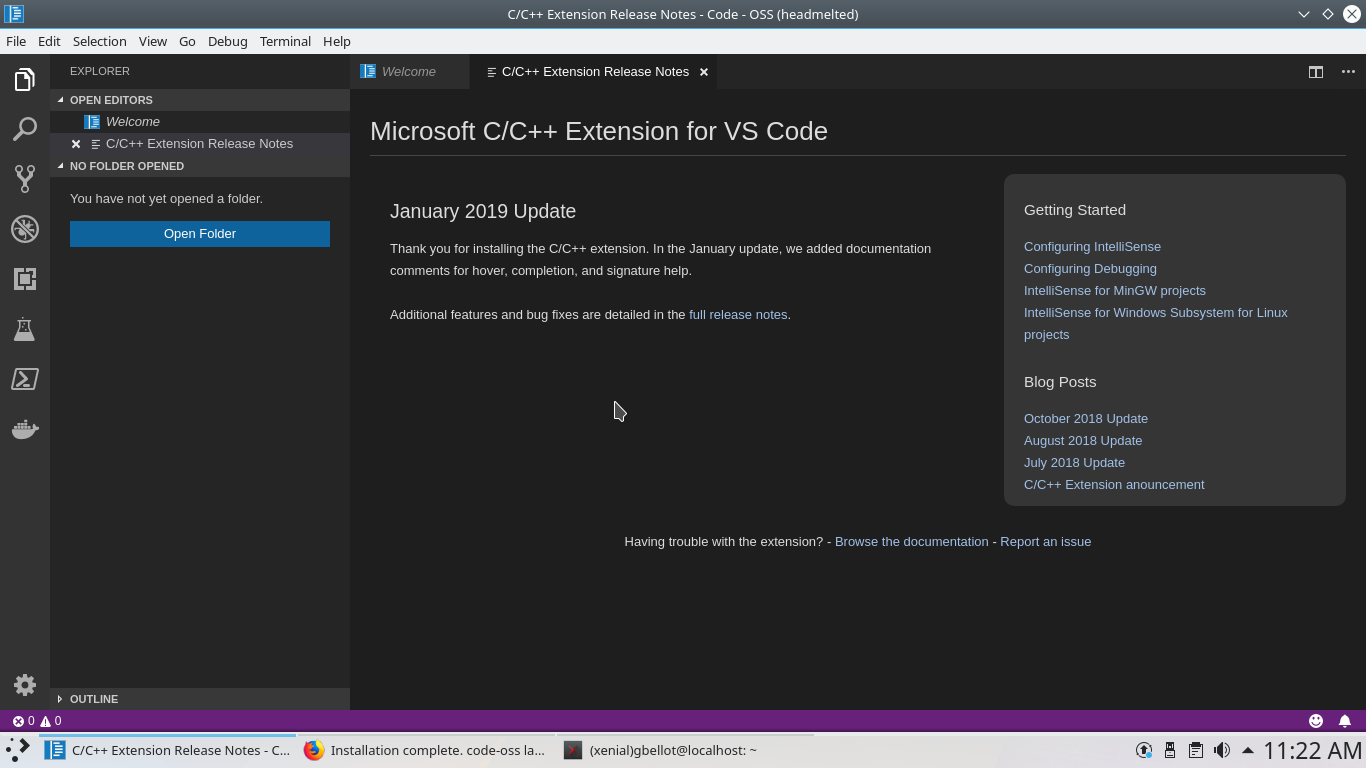This screenshot has height=768, width=1366.
Task: Open the editor more actions ellipsis
Action: point(1348,72)
